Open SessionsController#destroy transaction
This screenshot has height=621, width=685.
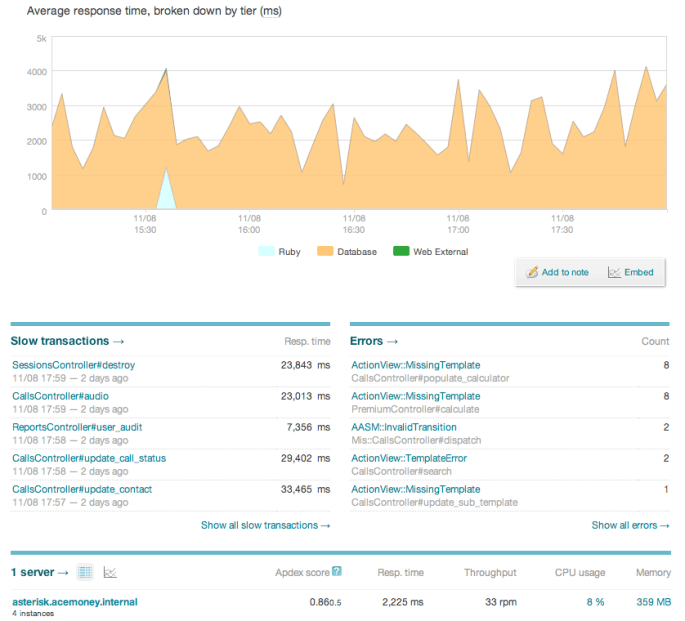(73, 365)
